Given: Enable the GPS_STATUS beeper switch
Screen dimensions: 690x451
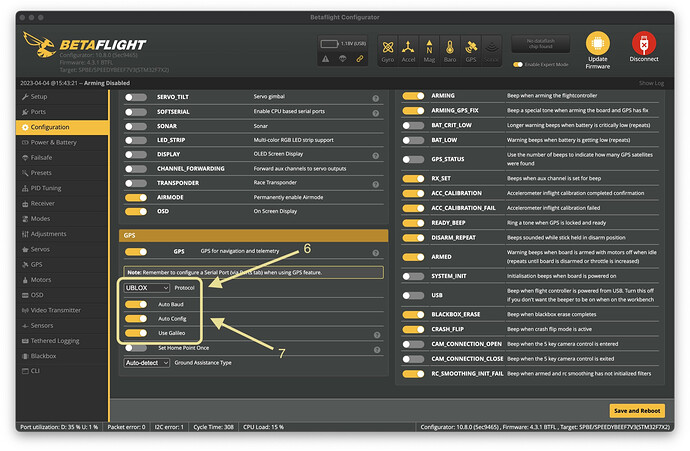Looking at the screenshot, I should click(x=413, y=159).
